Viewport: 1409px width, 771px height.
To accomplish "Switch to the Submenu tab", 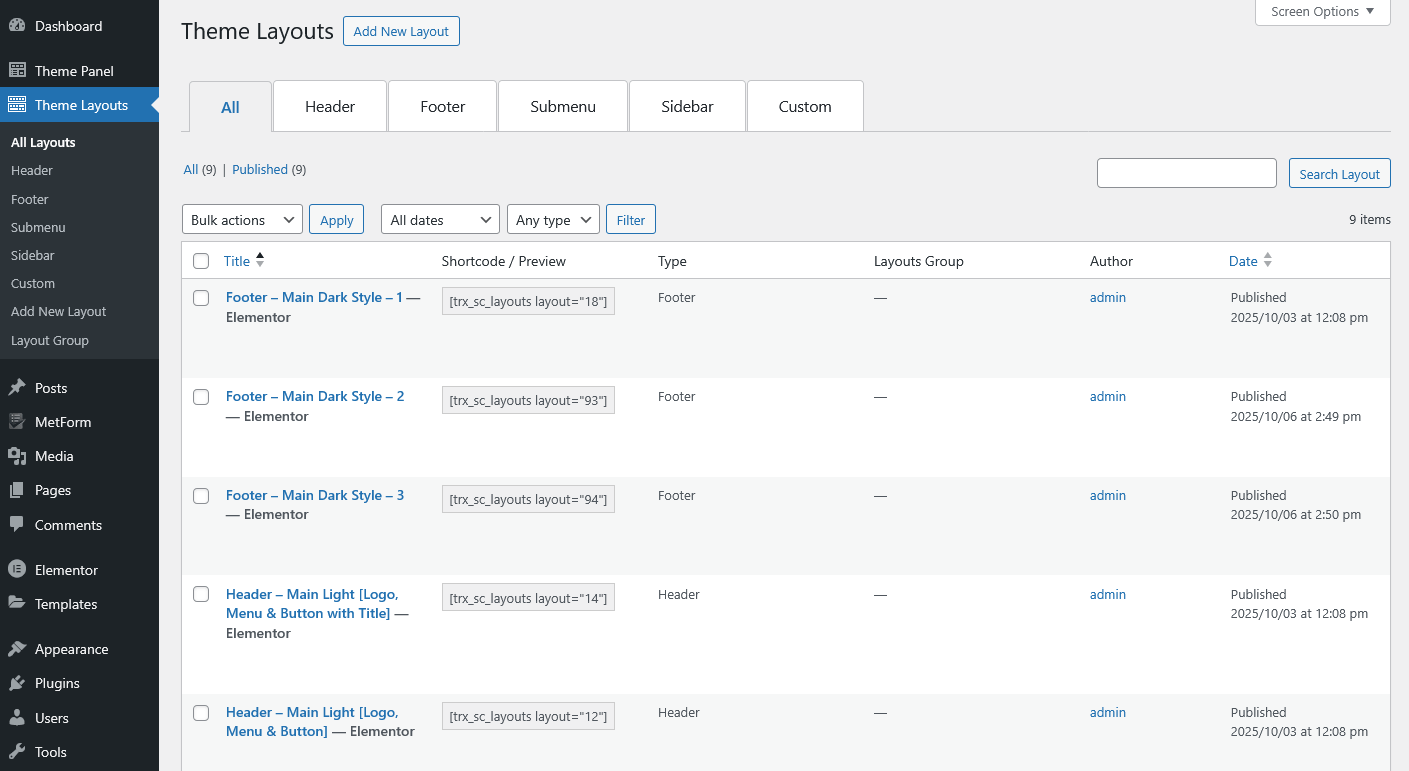I will (563, 107).
